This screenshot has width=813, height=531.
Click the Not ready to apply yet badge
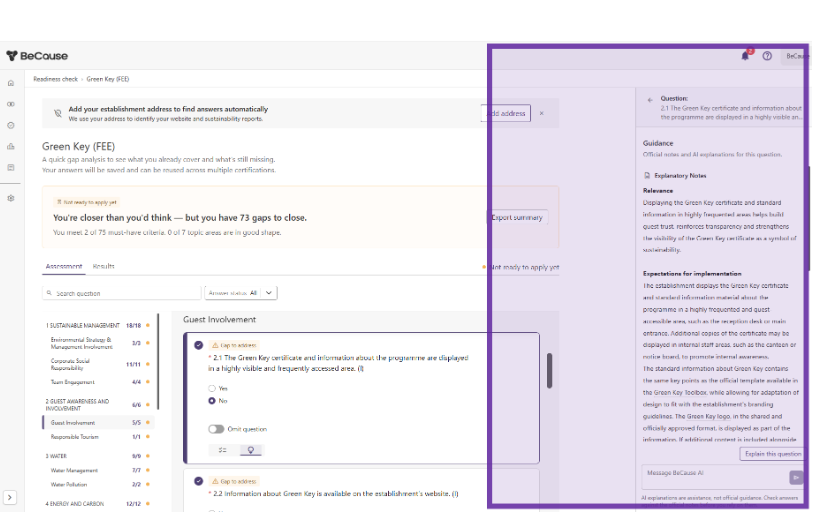point(87,202)
